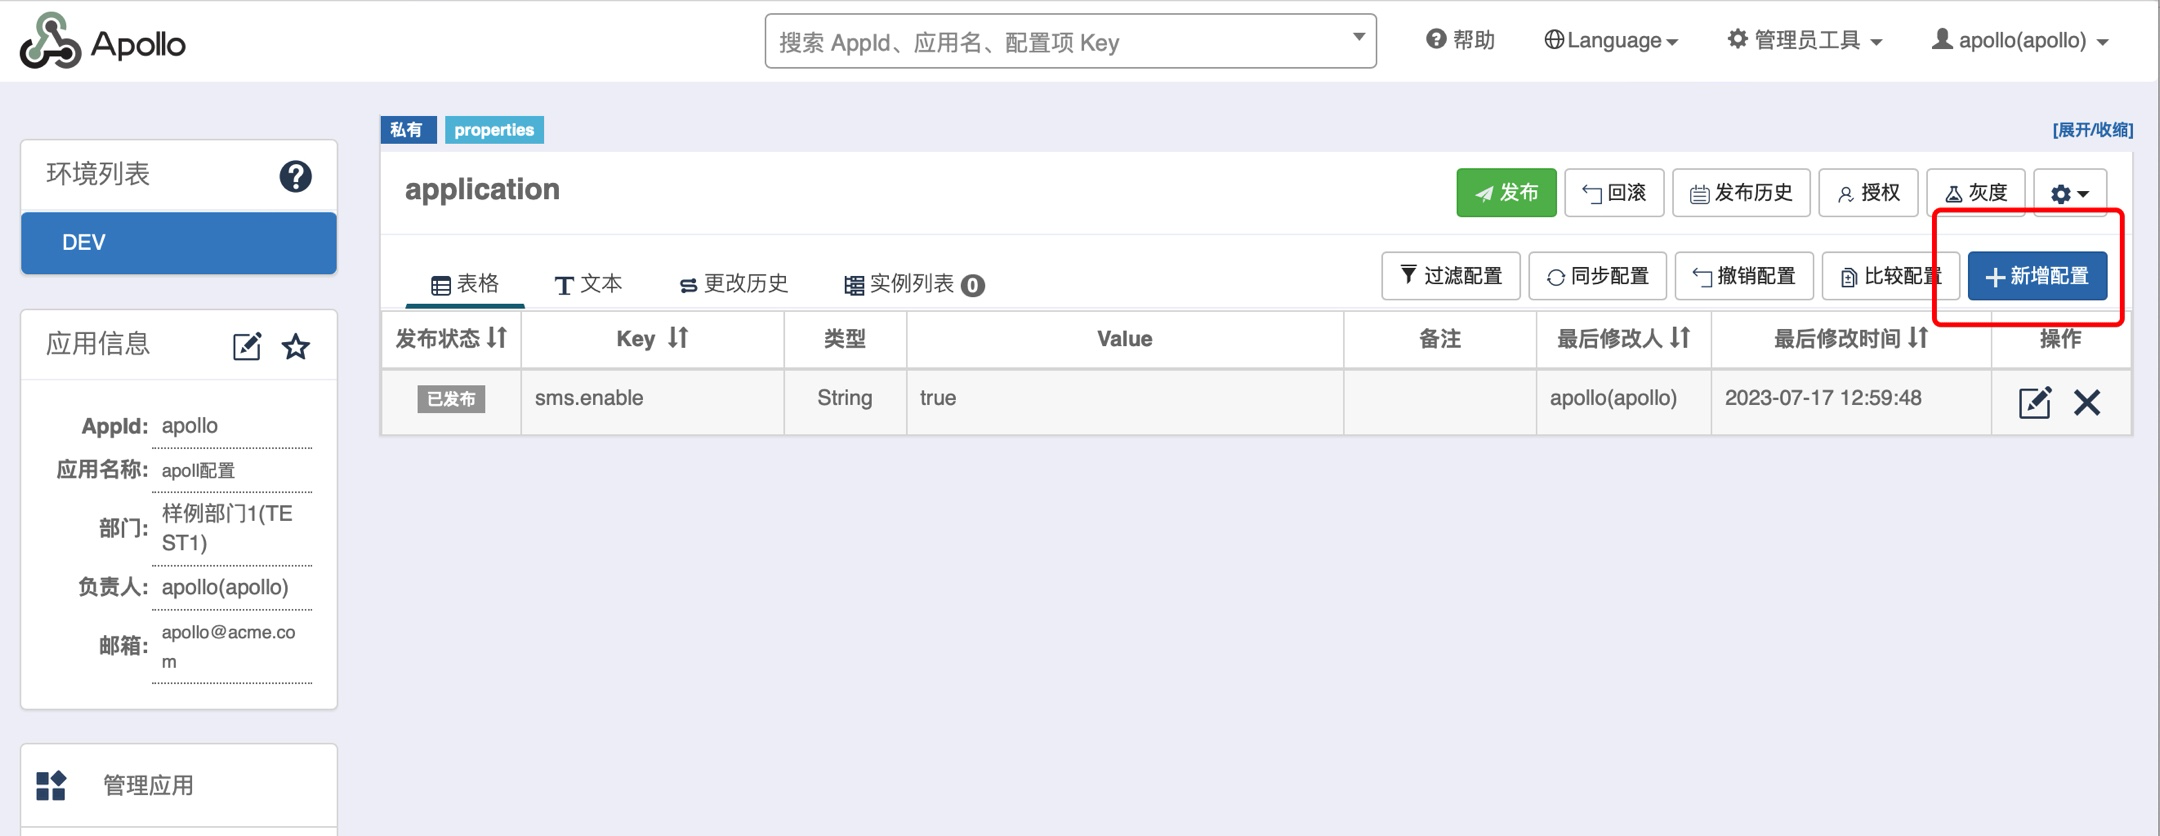Click the 部门 value 样例部门1(TEST1)
This screenshot has width=2160, height=836.
click(x=227, y=528)
